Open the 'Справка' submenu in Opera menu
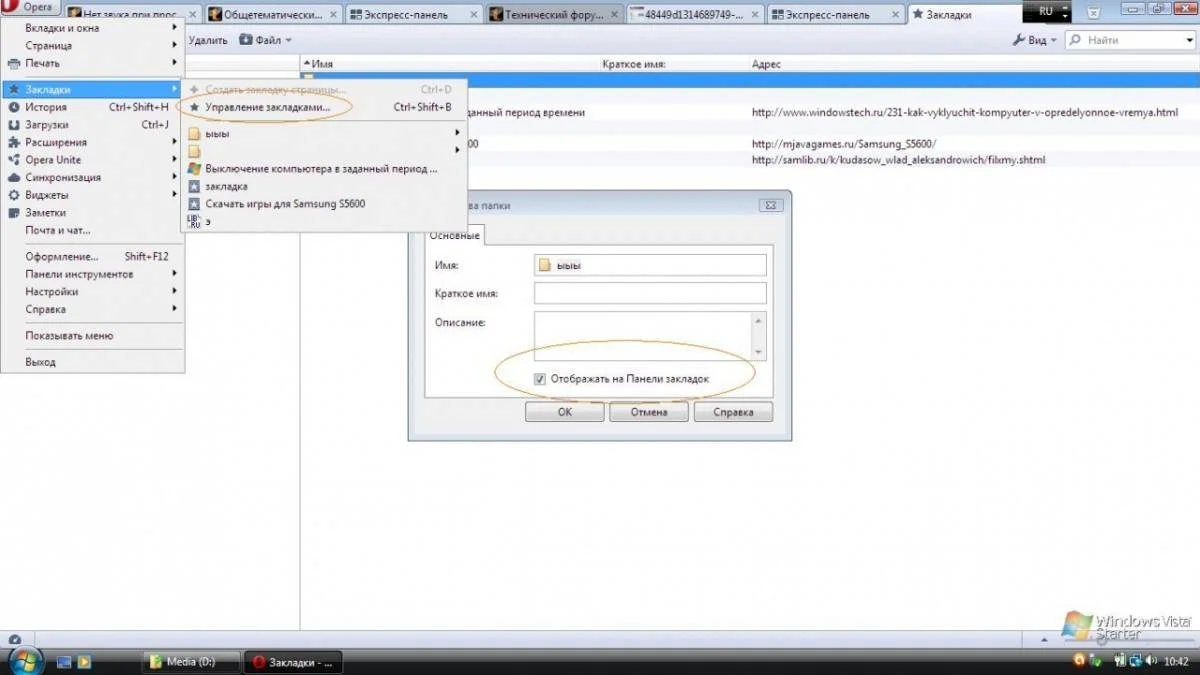 click(93, 309)
